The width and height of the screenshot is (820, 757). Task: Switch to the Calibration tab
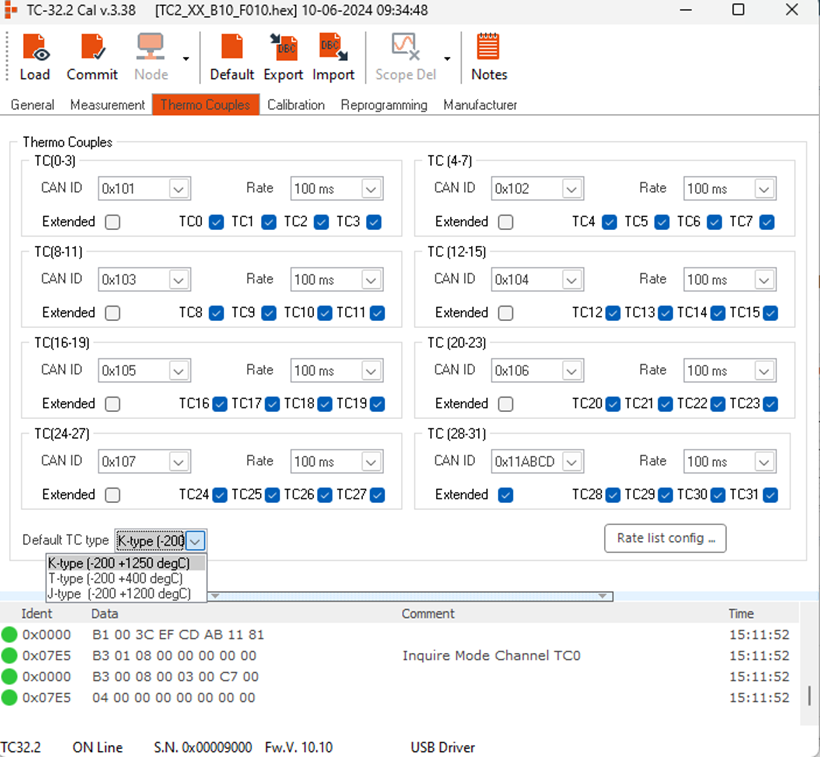tap(296, 105)
